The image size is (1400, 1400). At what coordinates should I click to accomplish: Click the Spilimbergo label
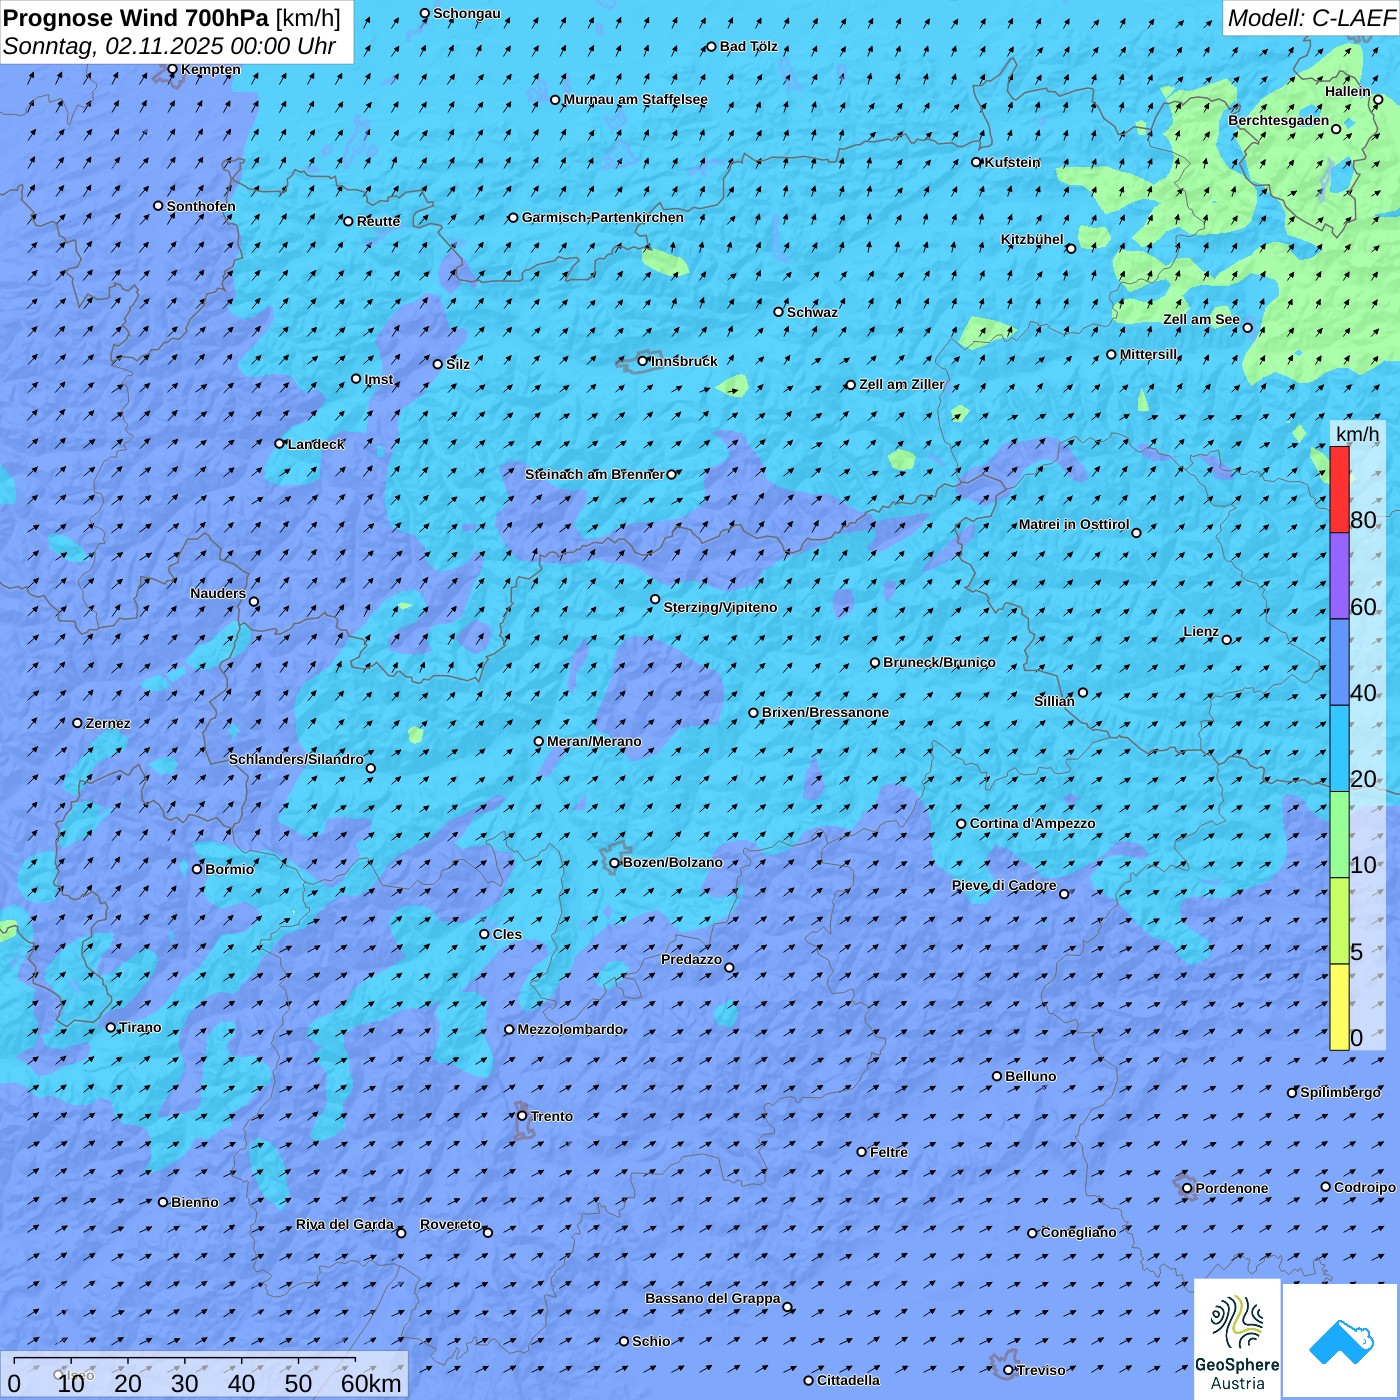tap(1340, 1092)
